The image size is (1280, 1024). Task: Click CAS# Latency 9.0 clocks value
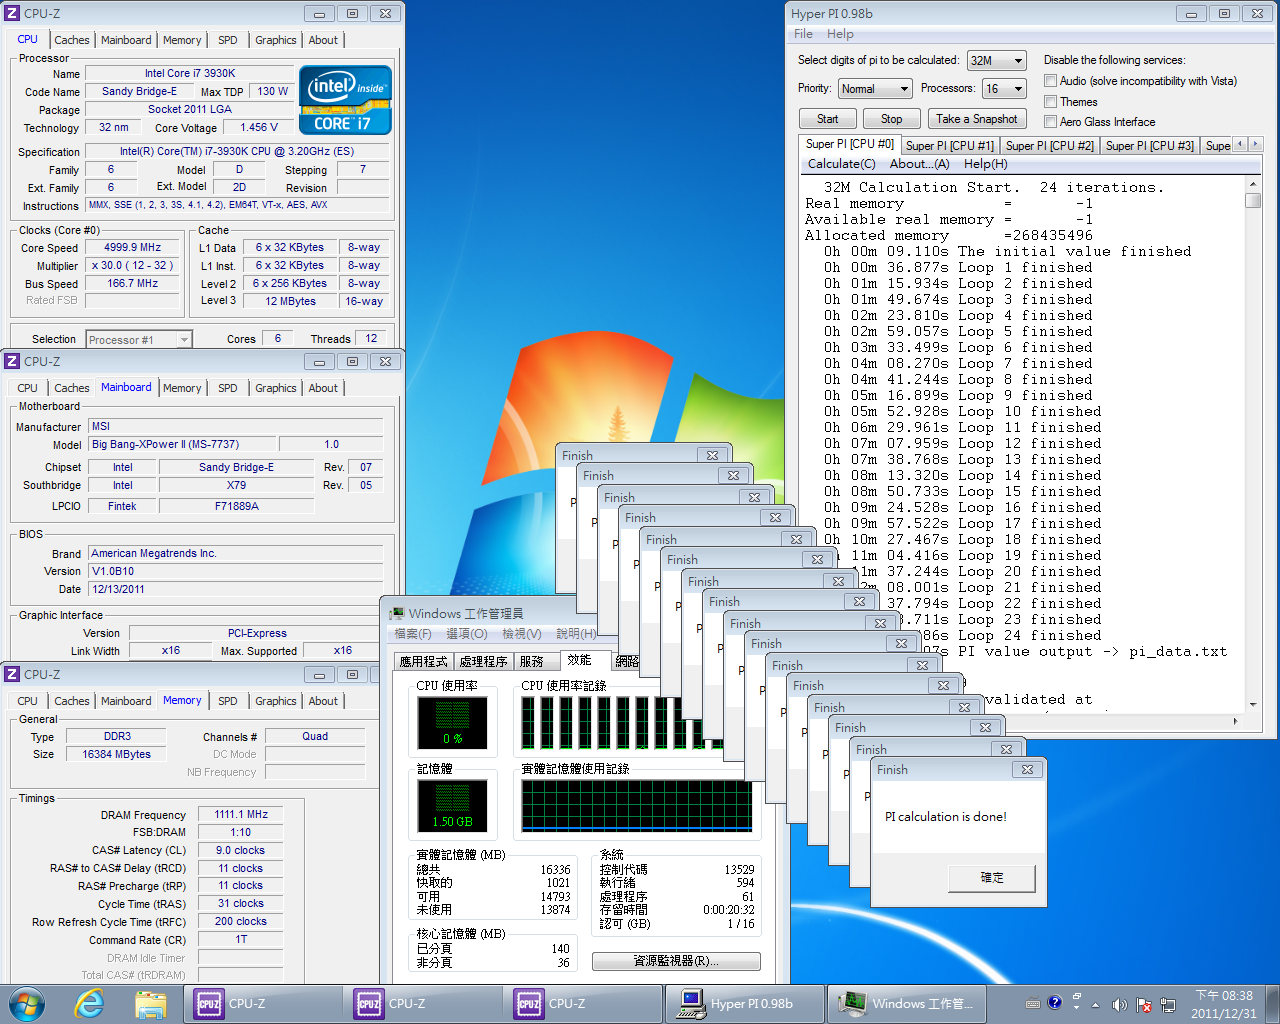click(x=241, y=851)
